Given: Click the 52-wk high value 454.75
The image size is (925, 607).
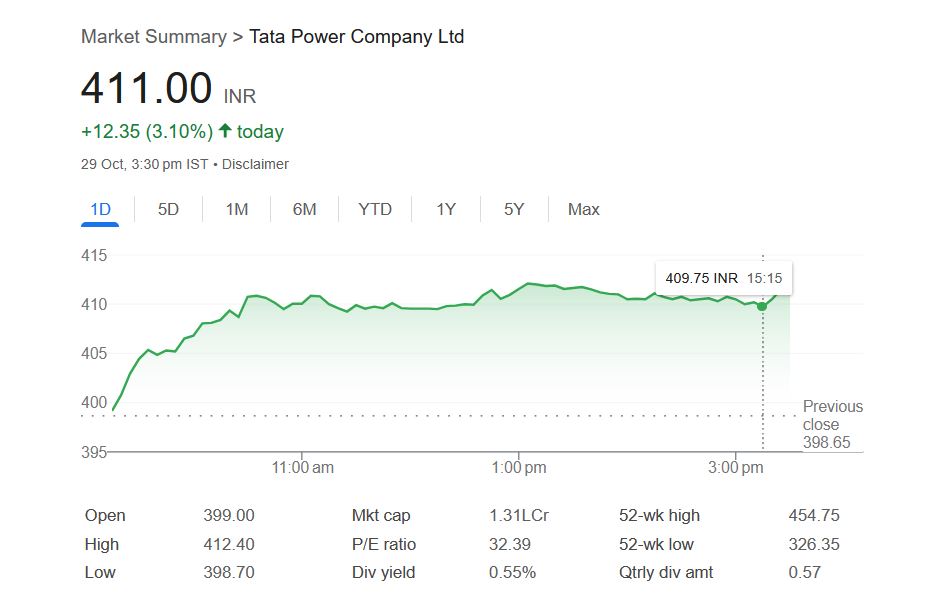Looking at the screenshot, I should (814, 516).
